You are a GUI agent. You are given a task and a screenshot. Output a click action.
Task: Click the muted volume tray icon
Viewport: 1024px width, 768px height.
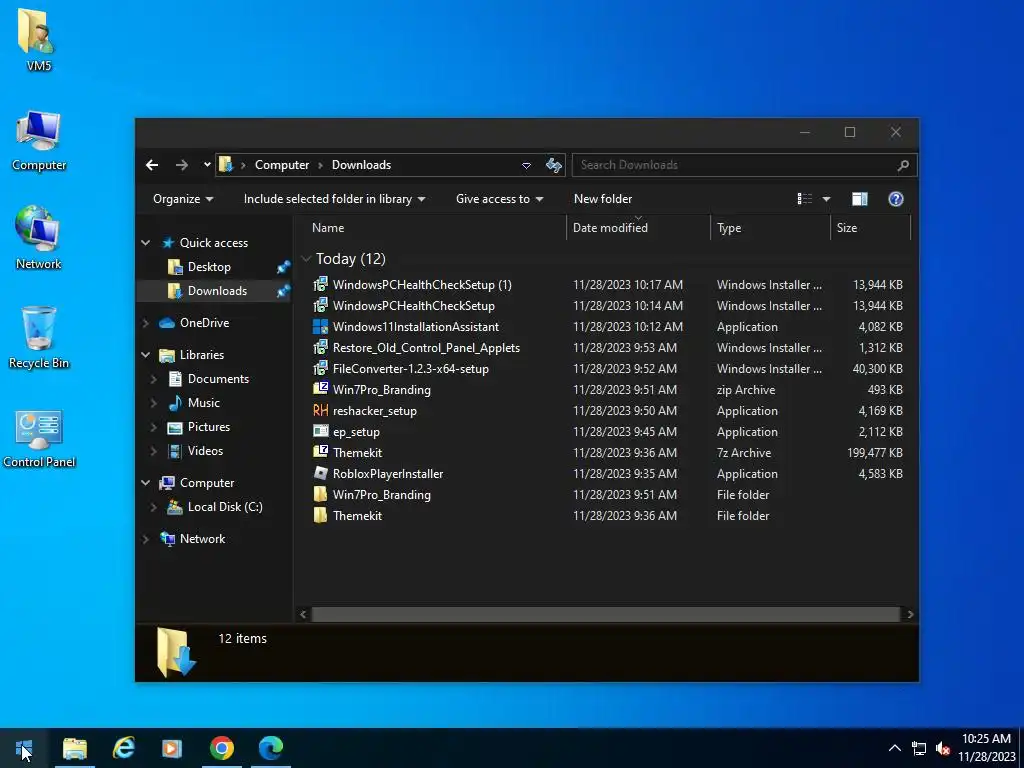tap(942, 748)
